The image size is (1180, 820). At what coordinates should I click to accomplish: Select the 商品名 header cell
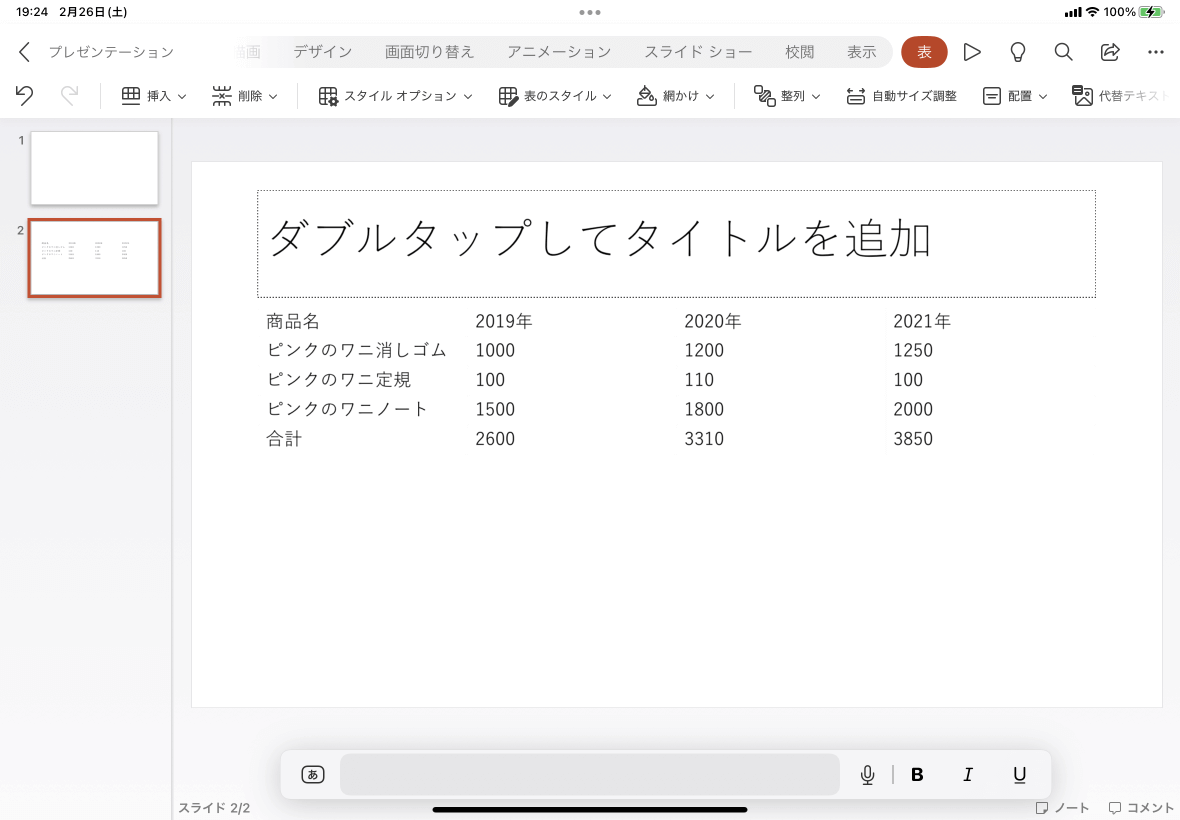(x=293, y=321)
